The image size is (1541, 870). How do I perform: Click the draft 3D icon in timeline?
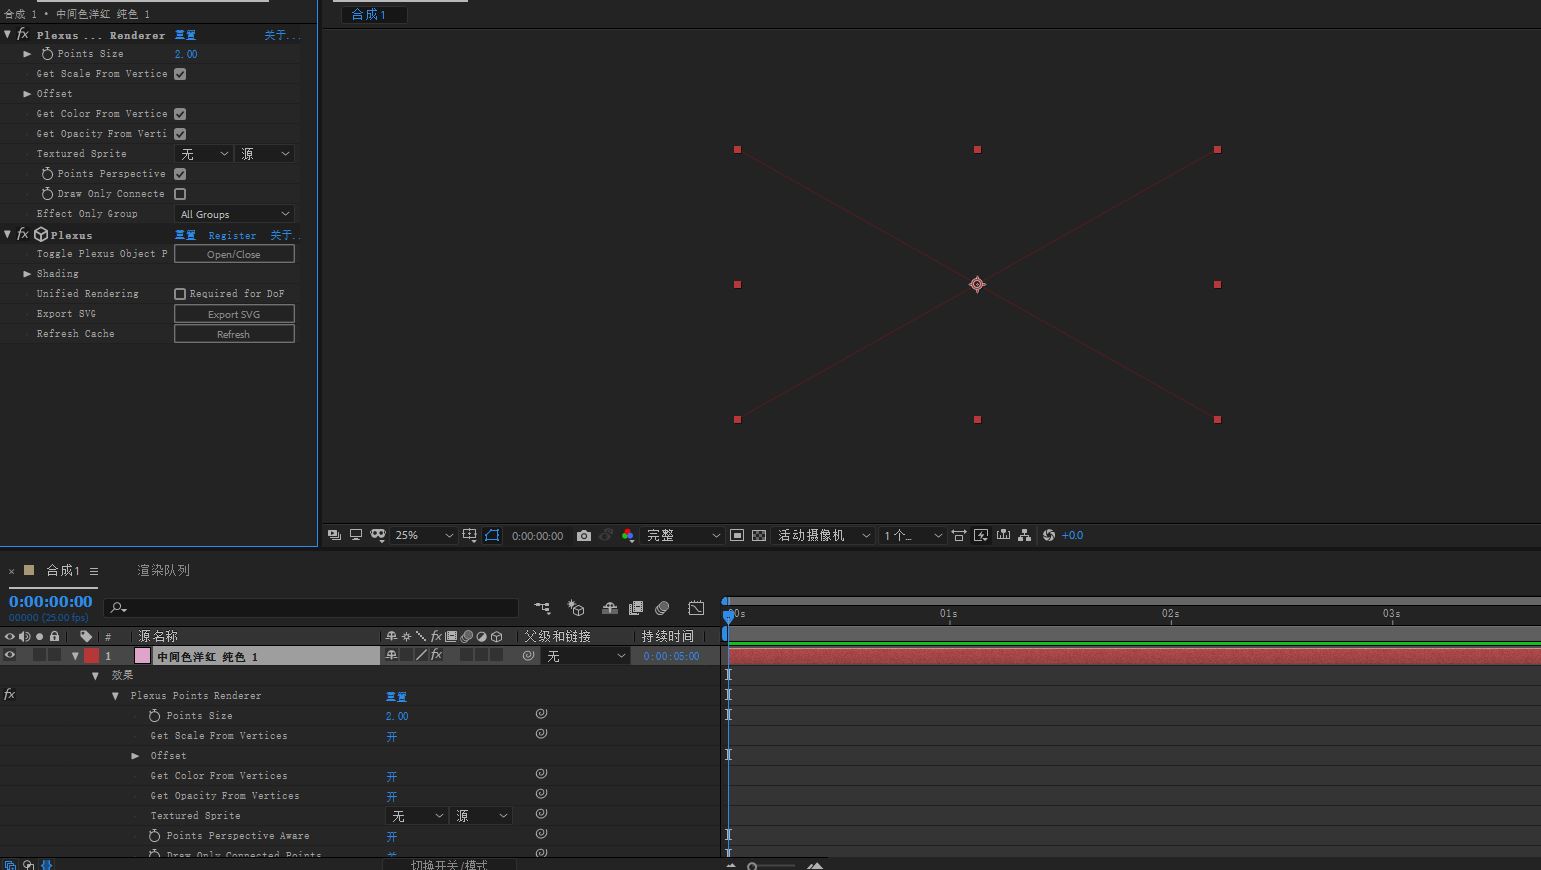576,608
